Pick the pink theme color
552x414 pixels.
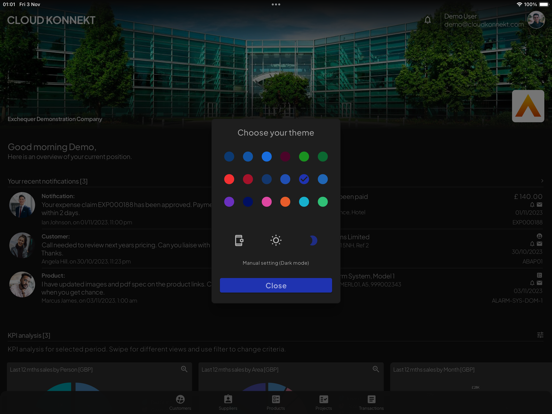pos(266,202)
